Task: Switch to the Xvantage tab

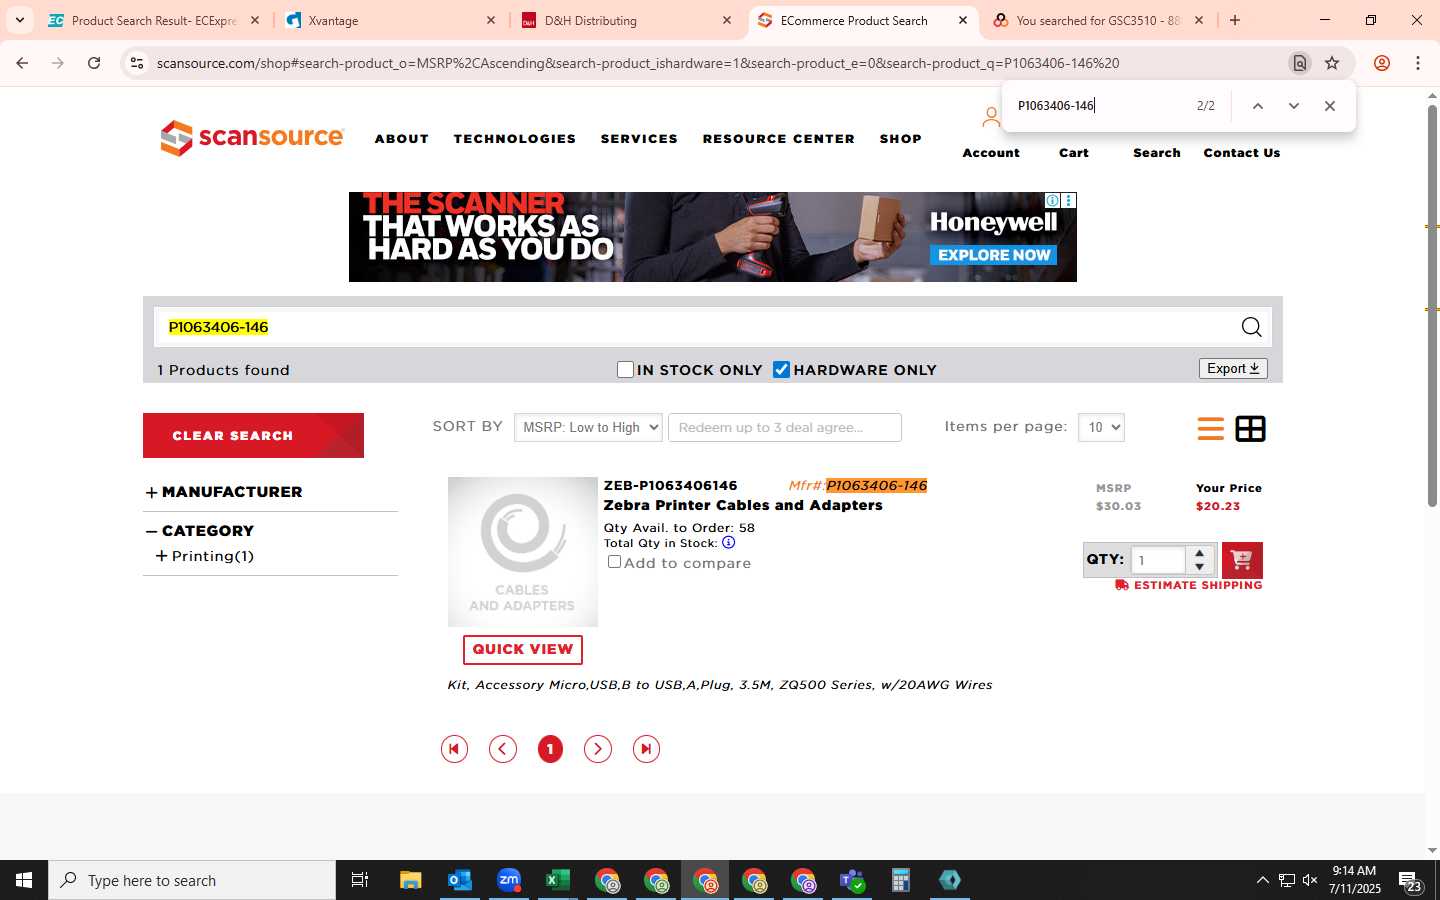Action: (x=390, y=20)
